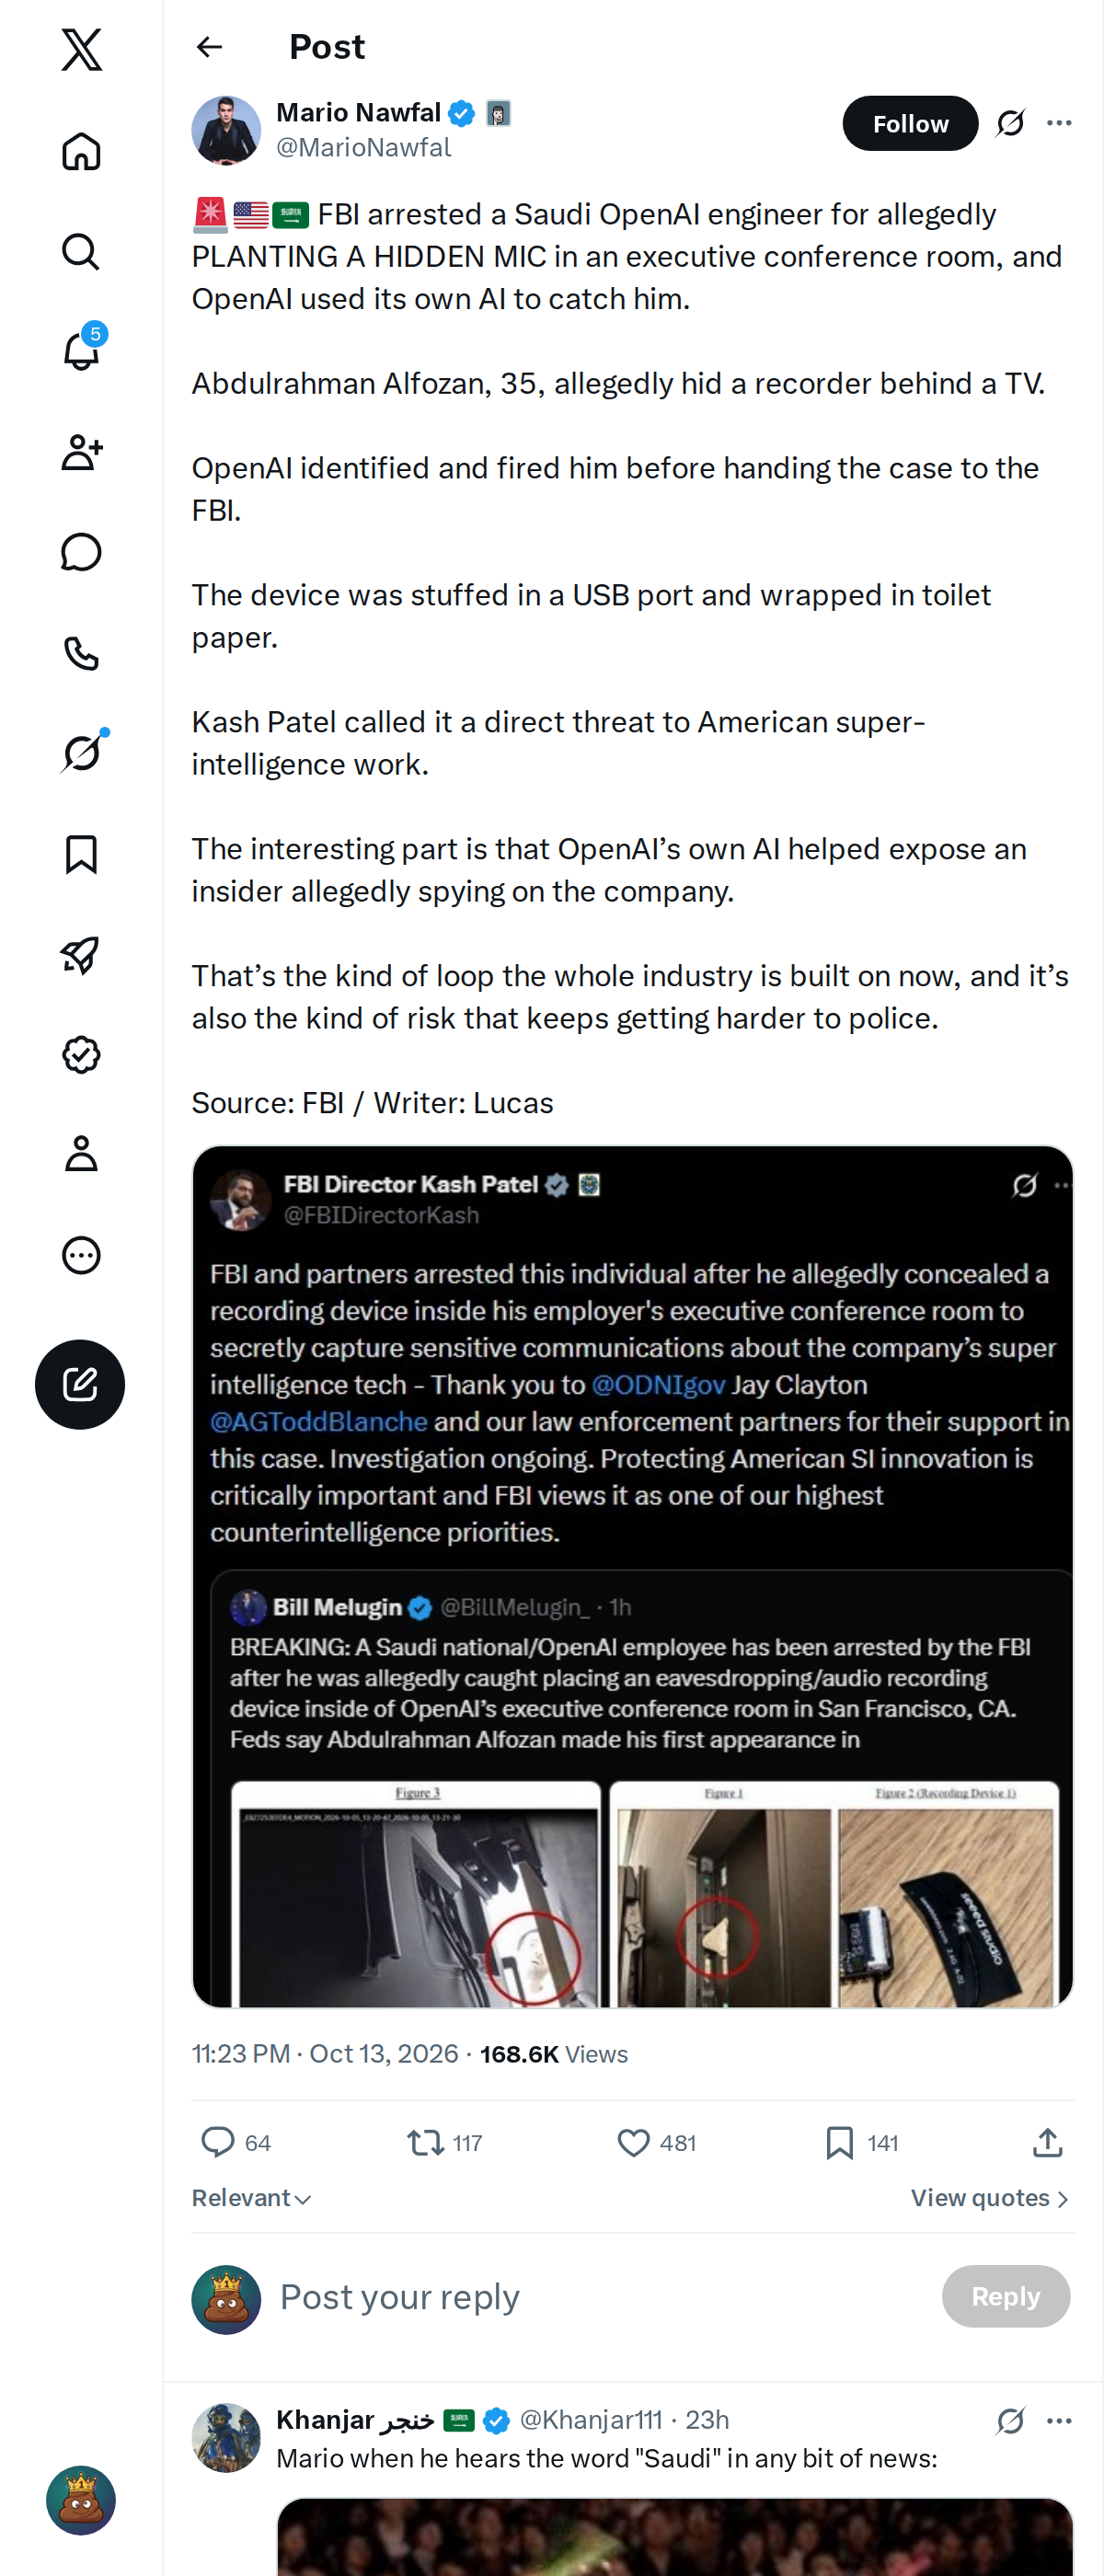View quotes of this post
Viewport: 1104px width, 2576px height.
pyautogui.click(x=990, y=2198)
